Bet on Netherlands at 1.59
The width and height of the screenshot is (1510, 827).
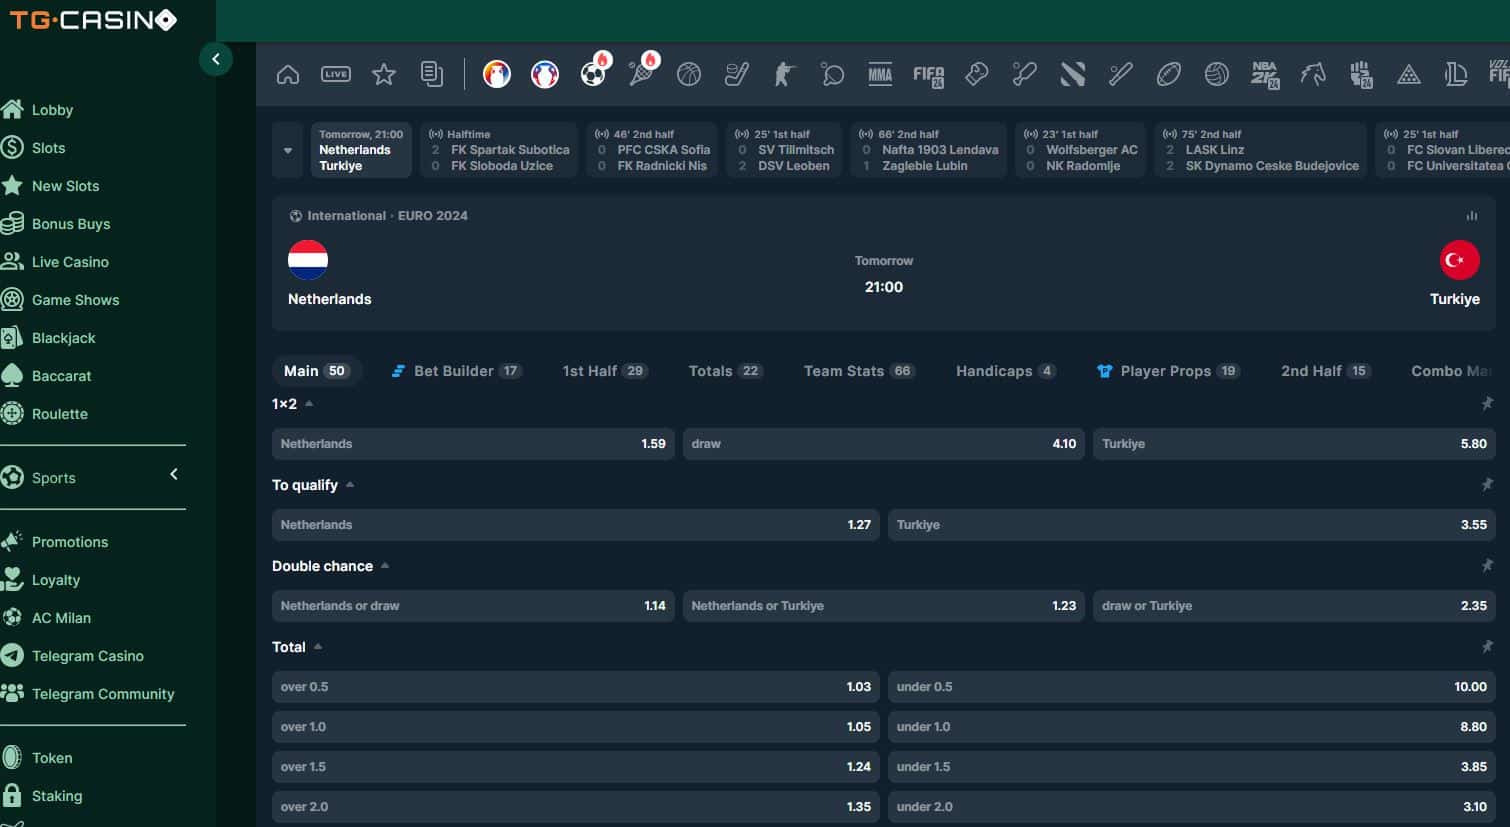473,444
